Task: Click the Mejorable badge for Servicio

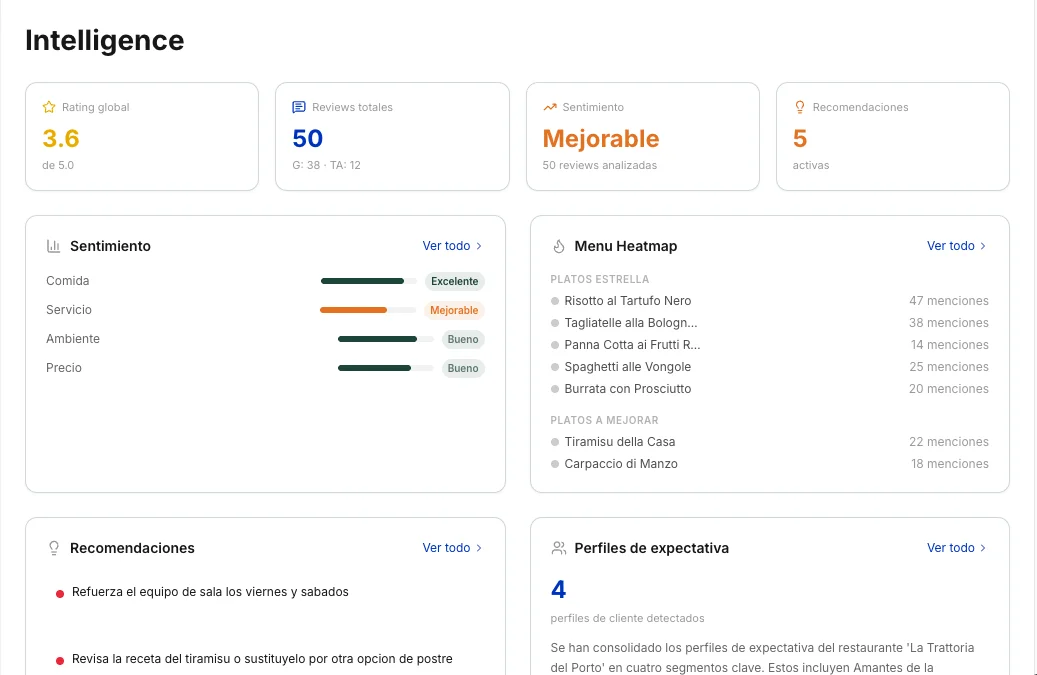Action: 454,310
